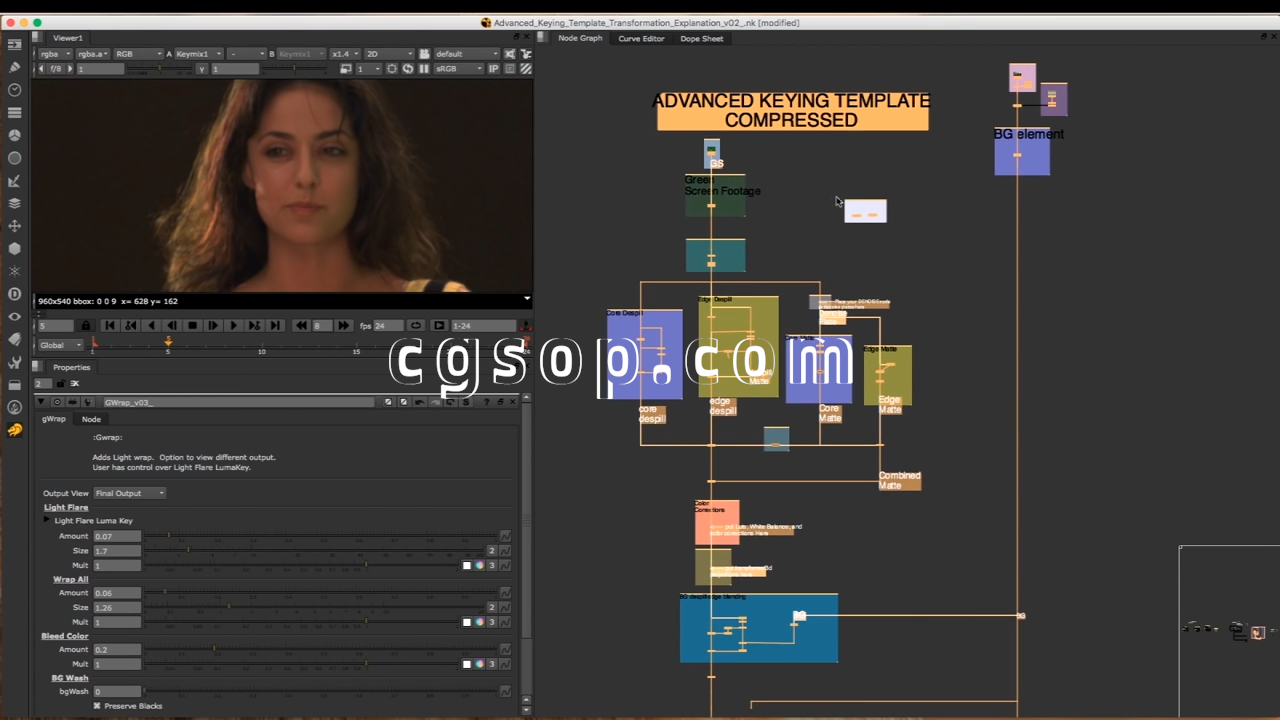The width and height of the screenshot is (1280, 720).
Task: Select the BG element backdrop node
Action: (x=1022, y=151)
